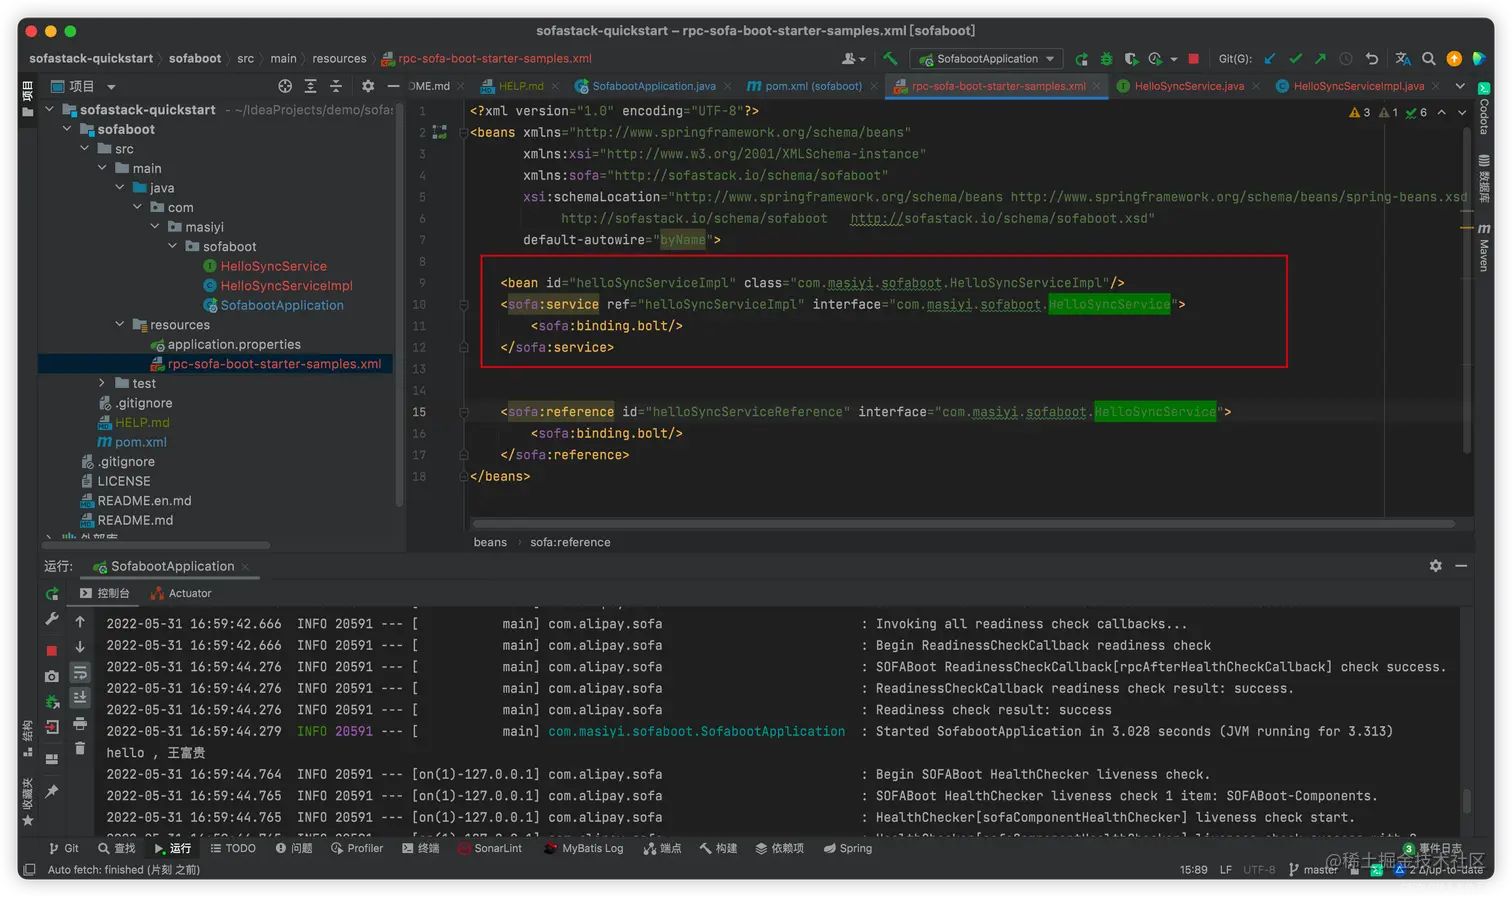1512x897 pixels.
Task: Click the project tree horizontal scrollbar
Action: click(157, 545)
